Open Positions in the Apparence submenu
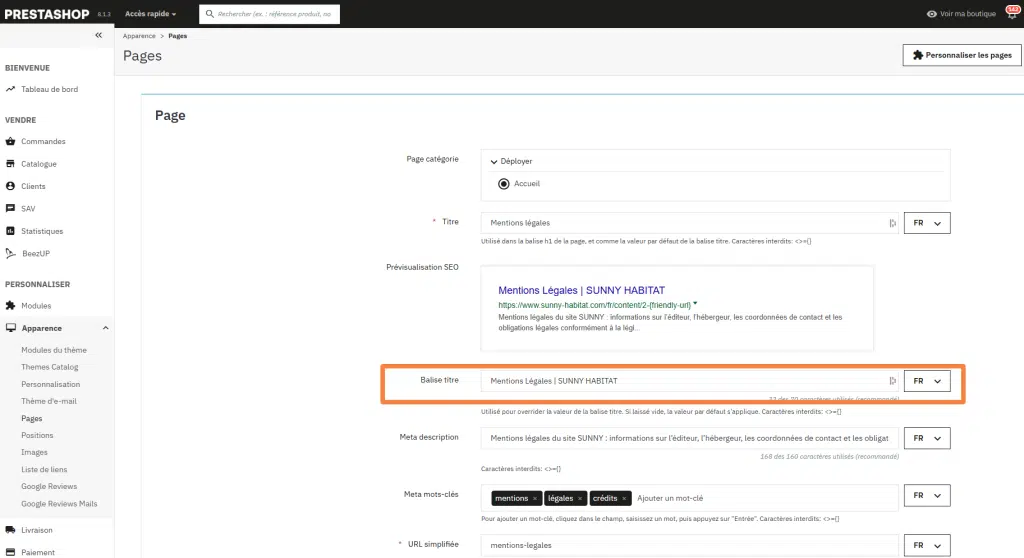 click(x=37, y=435)
